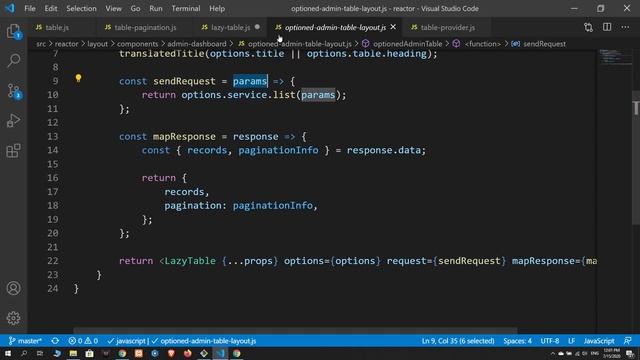Change end-of-line sequence via LF
This screenshot has width=640, height=360.
[571, 341]
